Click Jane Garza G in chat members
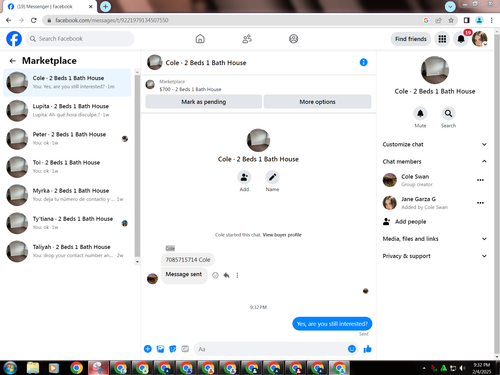 coord(418,199)
